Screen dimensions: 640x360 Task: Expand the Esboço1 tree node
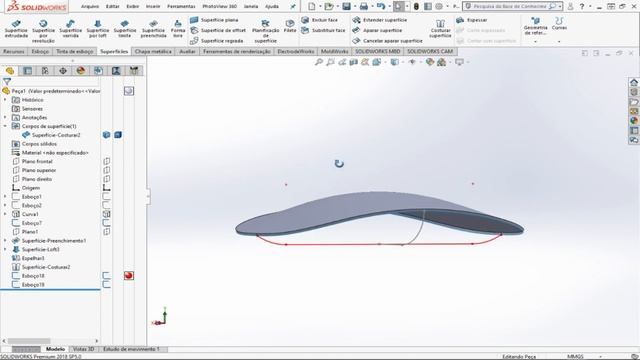coord(5,197)
